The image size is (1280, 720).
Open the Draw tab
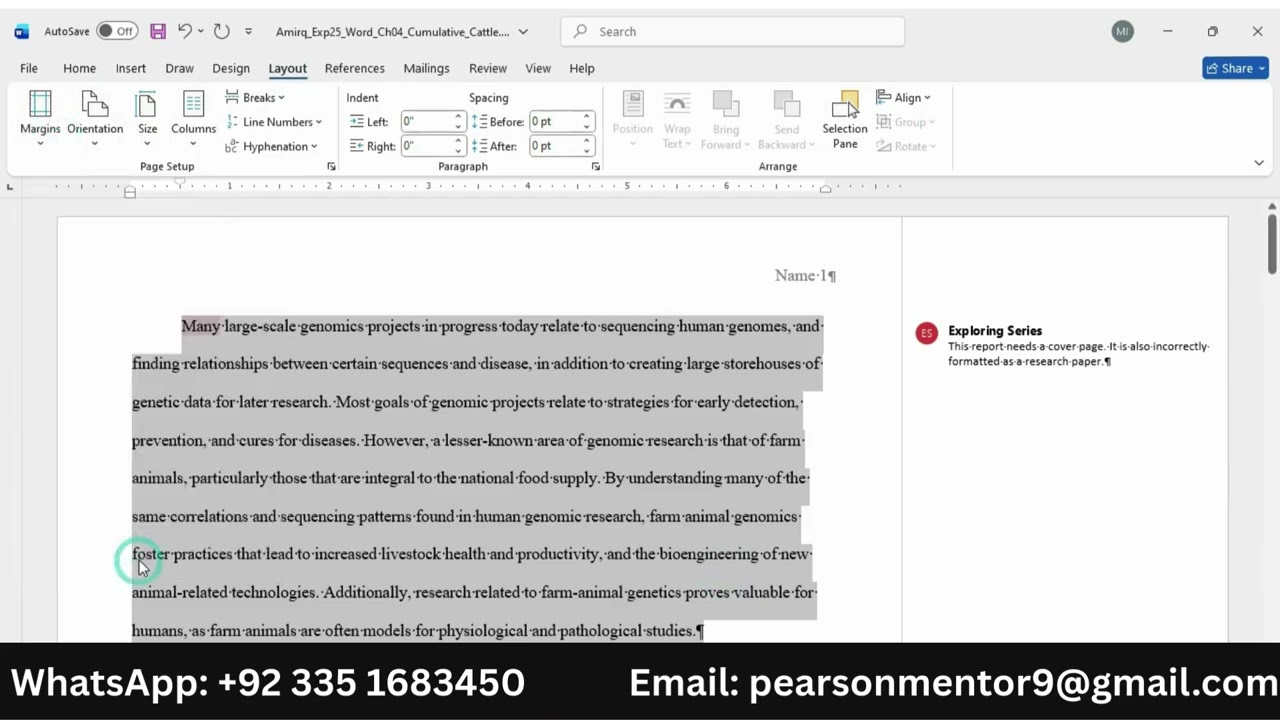click(x=180, y=68)
